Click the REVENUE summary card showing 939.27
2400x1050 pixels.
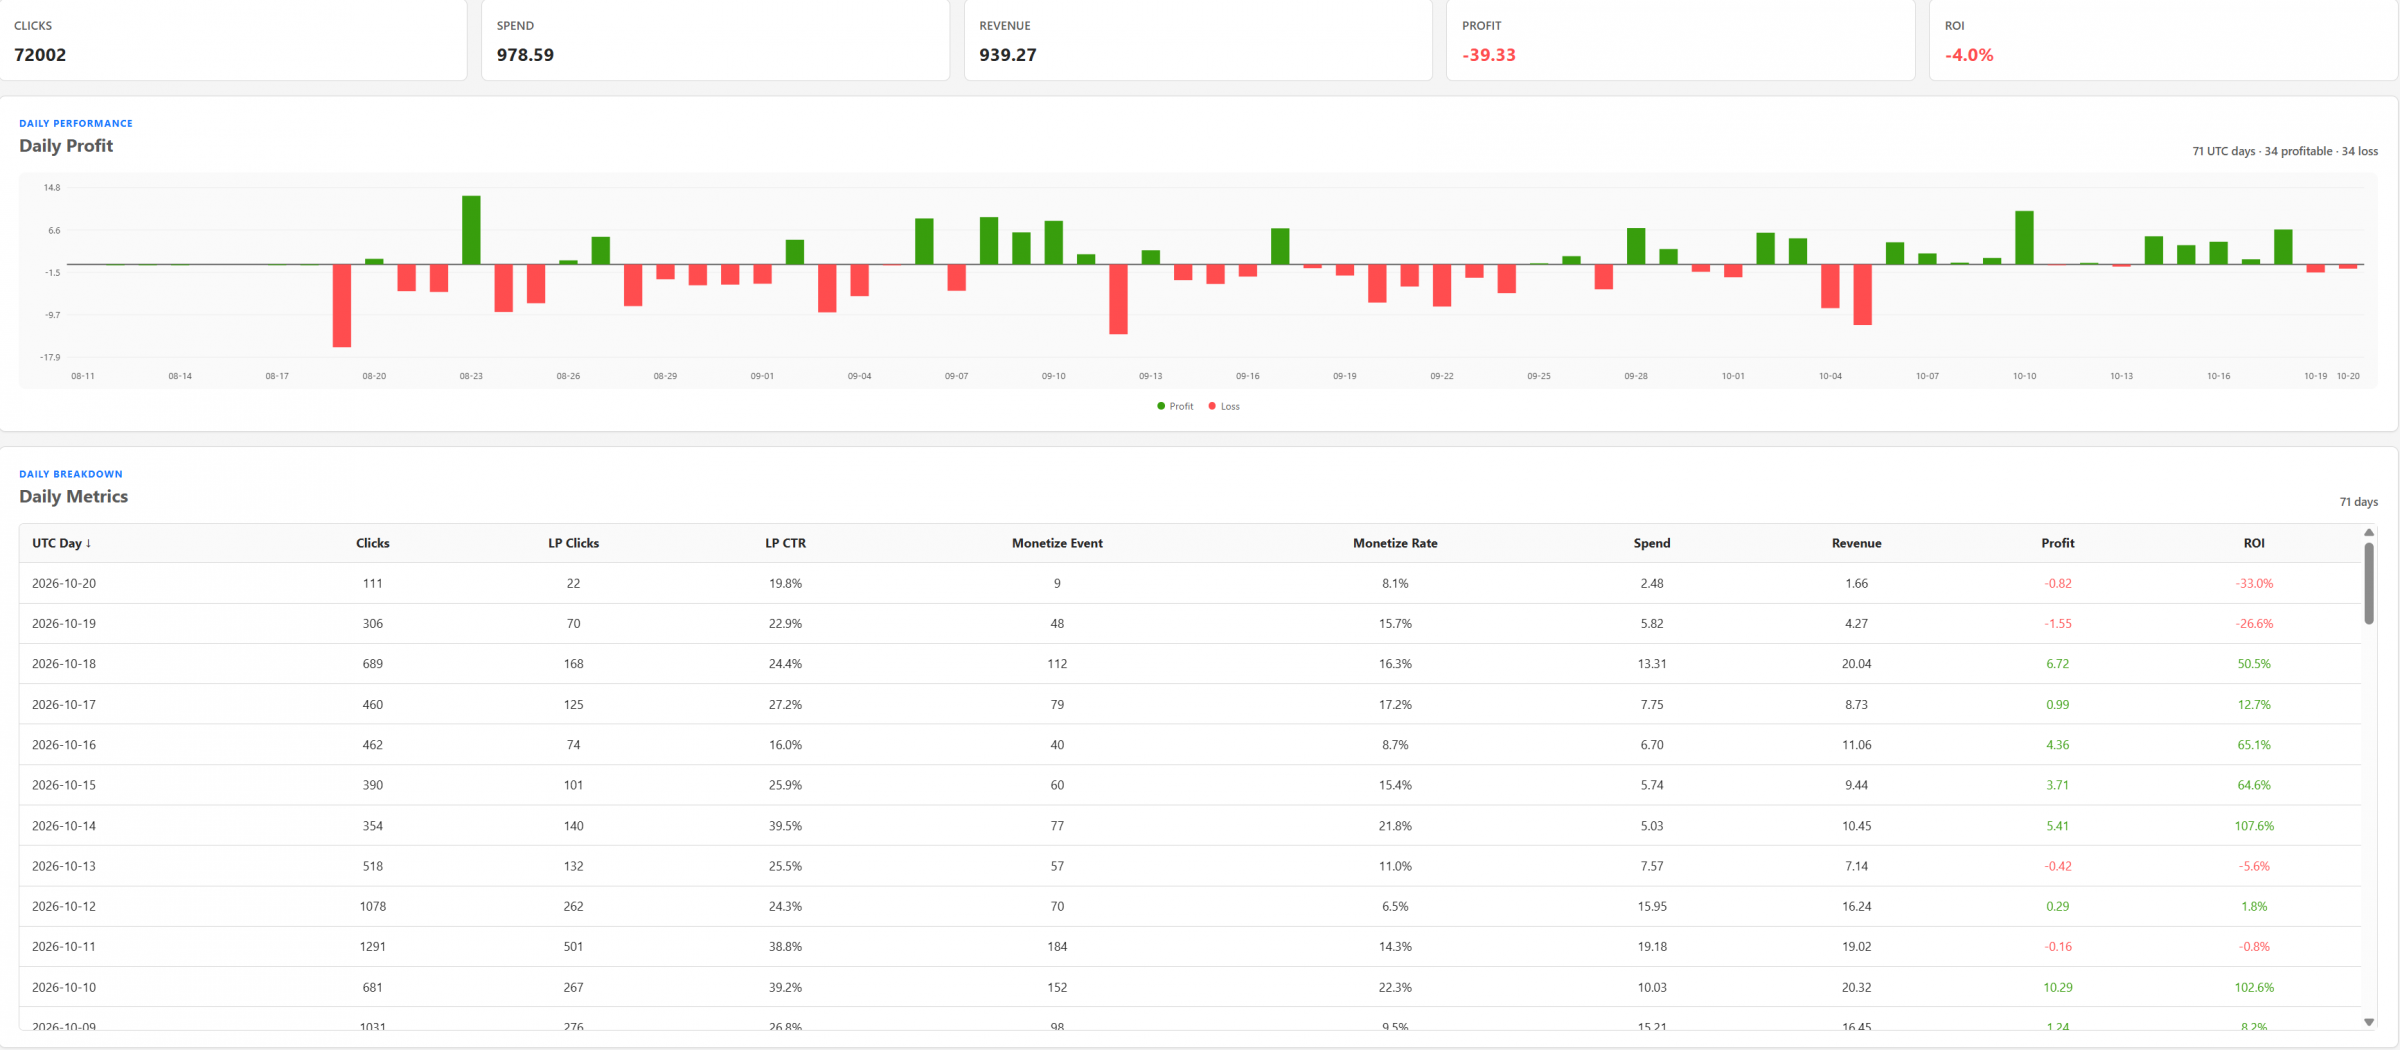coord(1198,40)
